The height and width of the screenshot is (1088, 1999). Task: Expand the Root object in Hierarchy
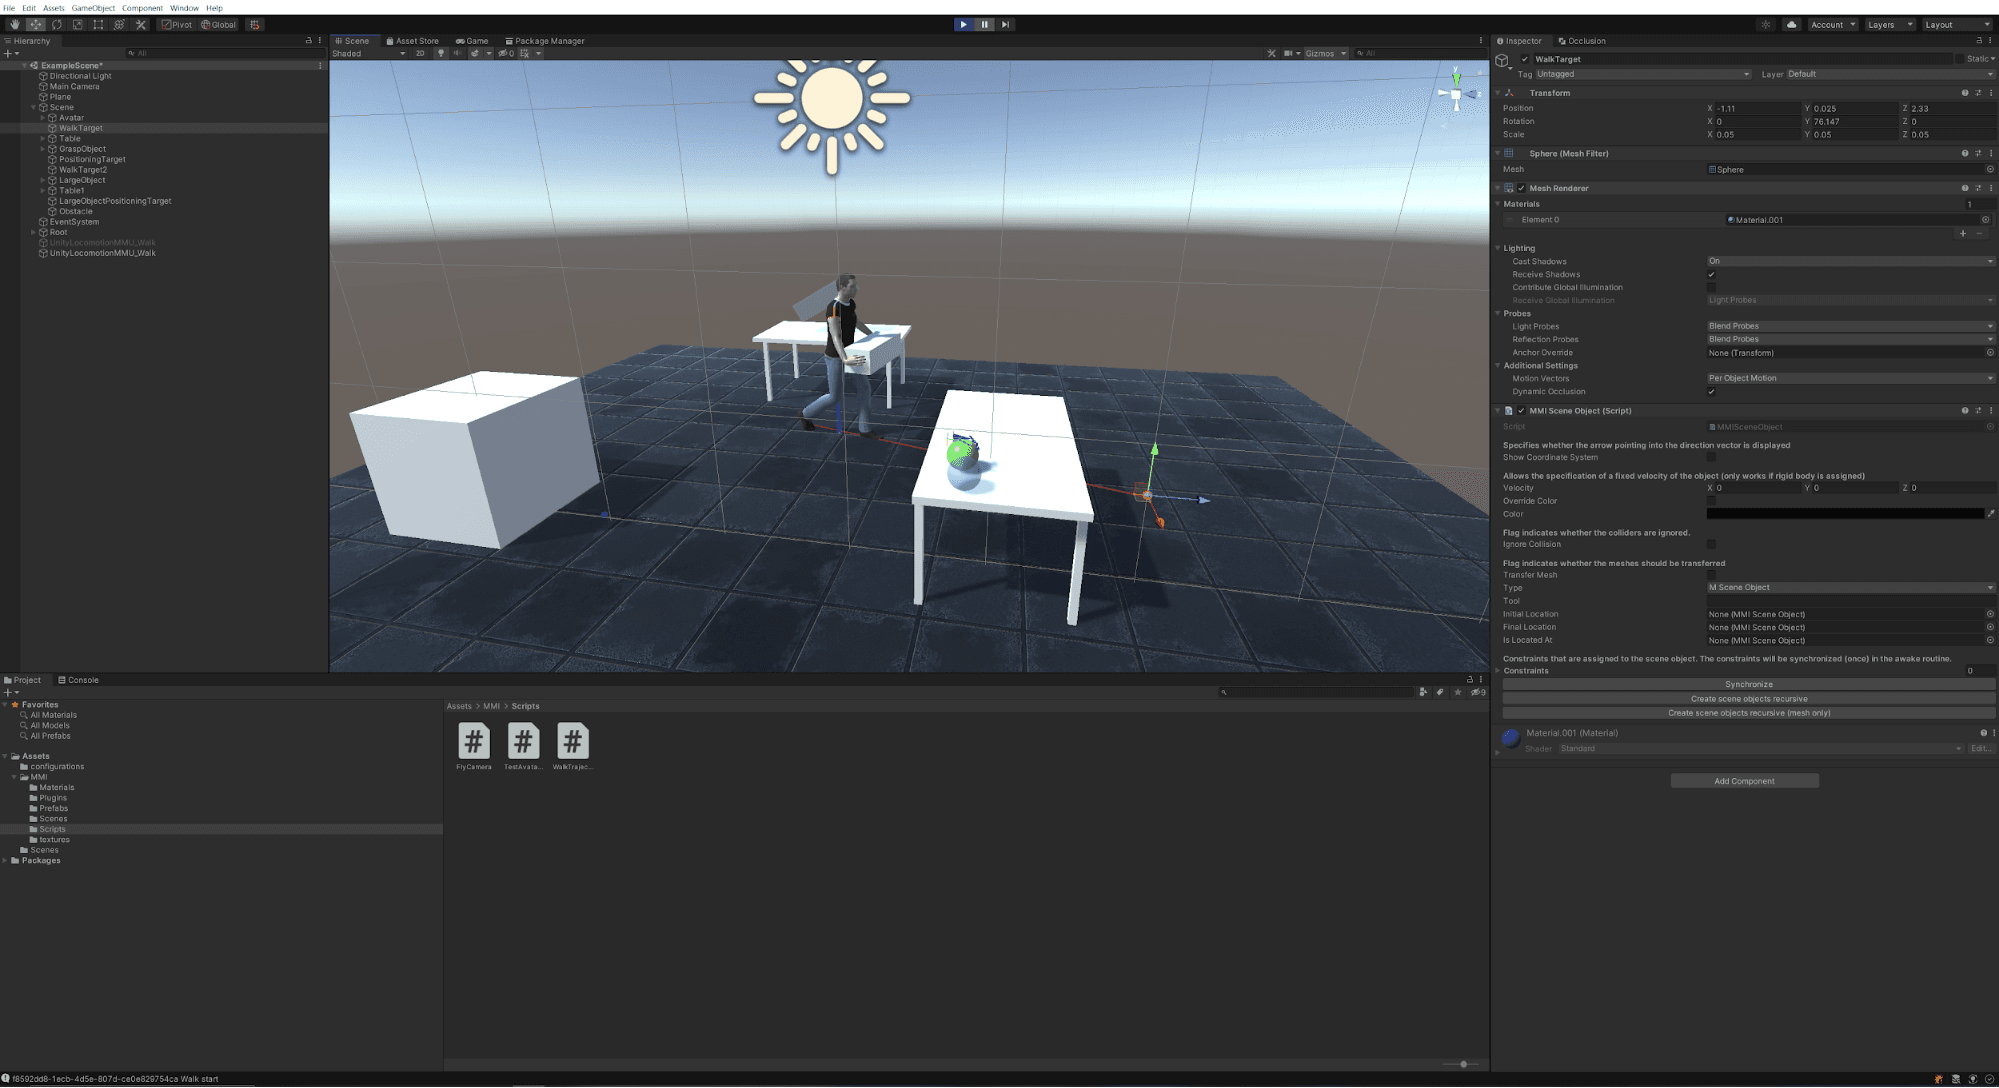tap(33, 232)
